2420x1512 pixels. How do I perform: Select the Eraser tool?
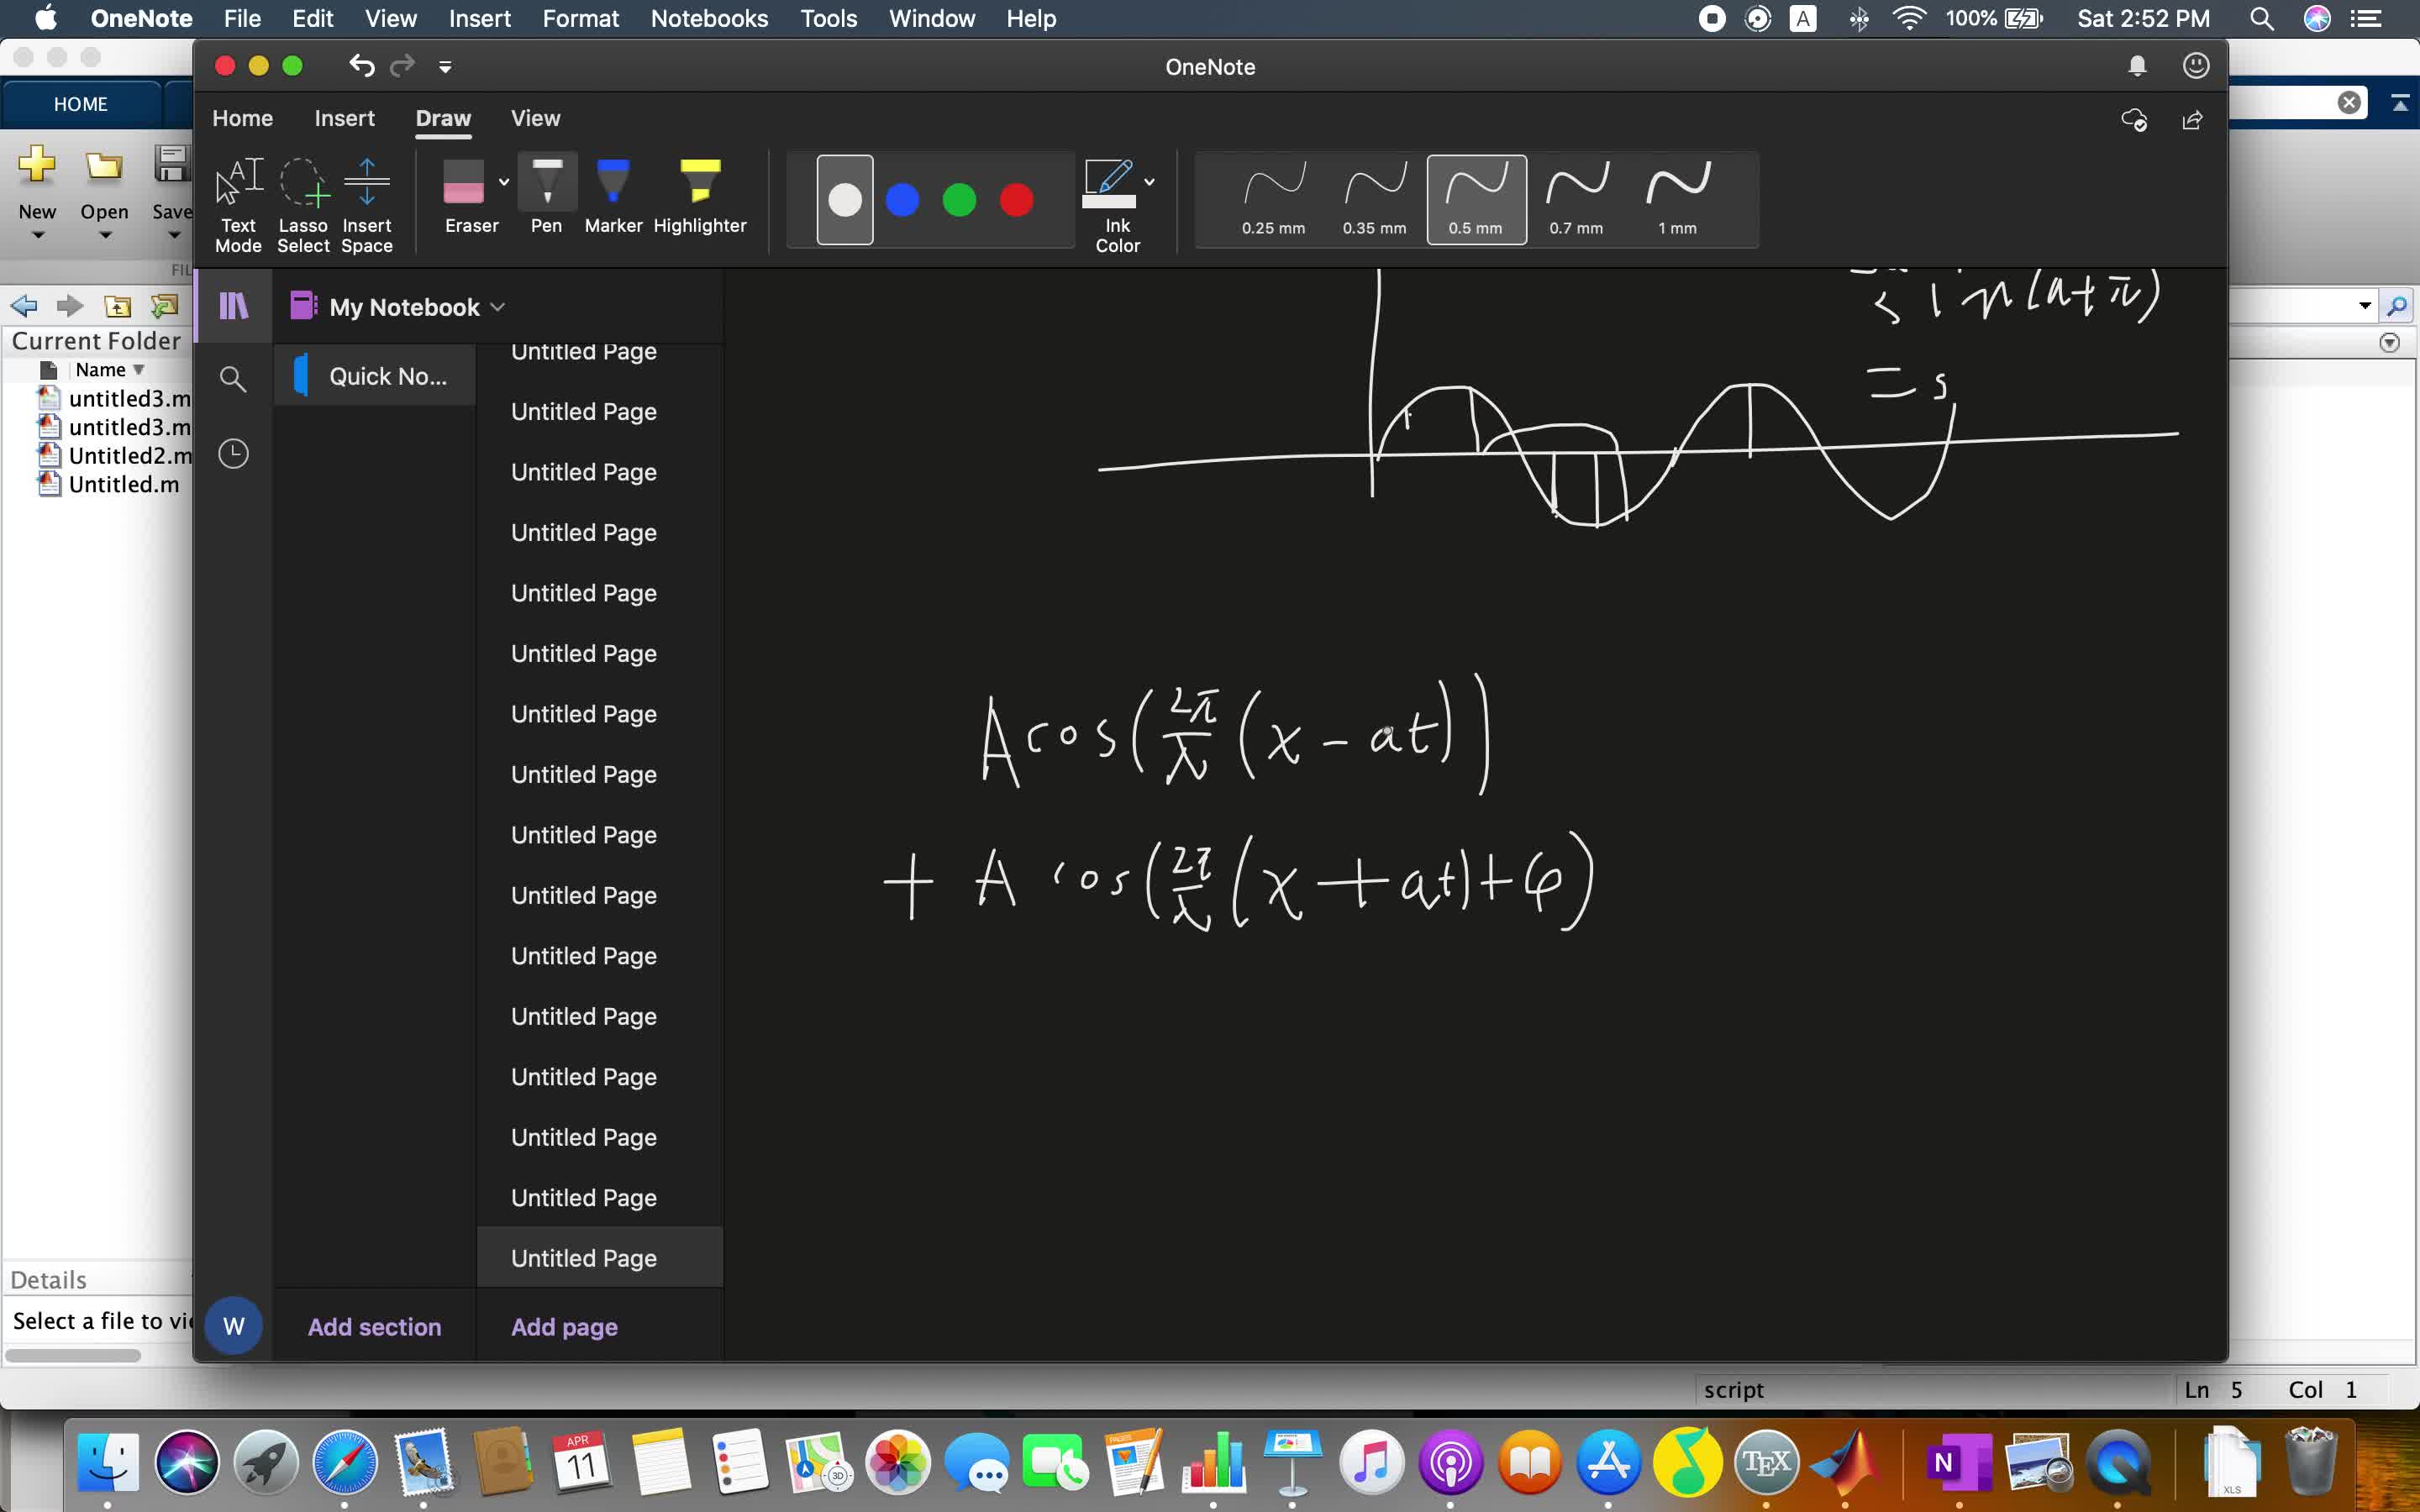471,200
